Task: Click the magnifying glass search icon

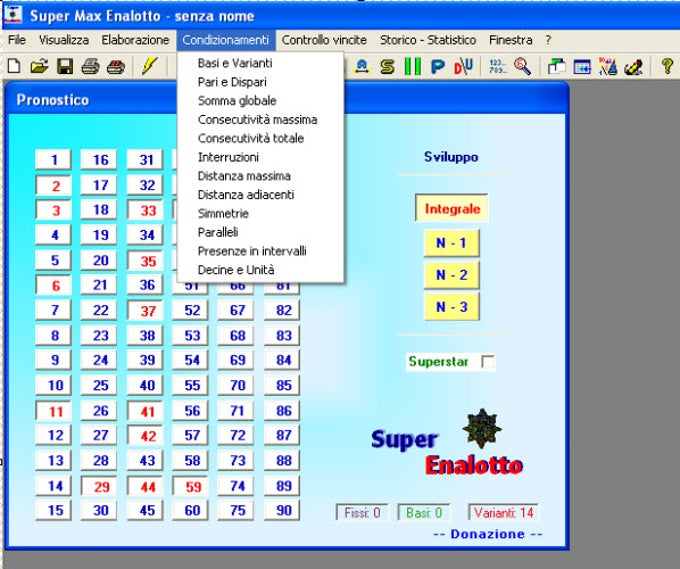Action: click(523, 66)
